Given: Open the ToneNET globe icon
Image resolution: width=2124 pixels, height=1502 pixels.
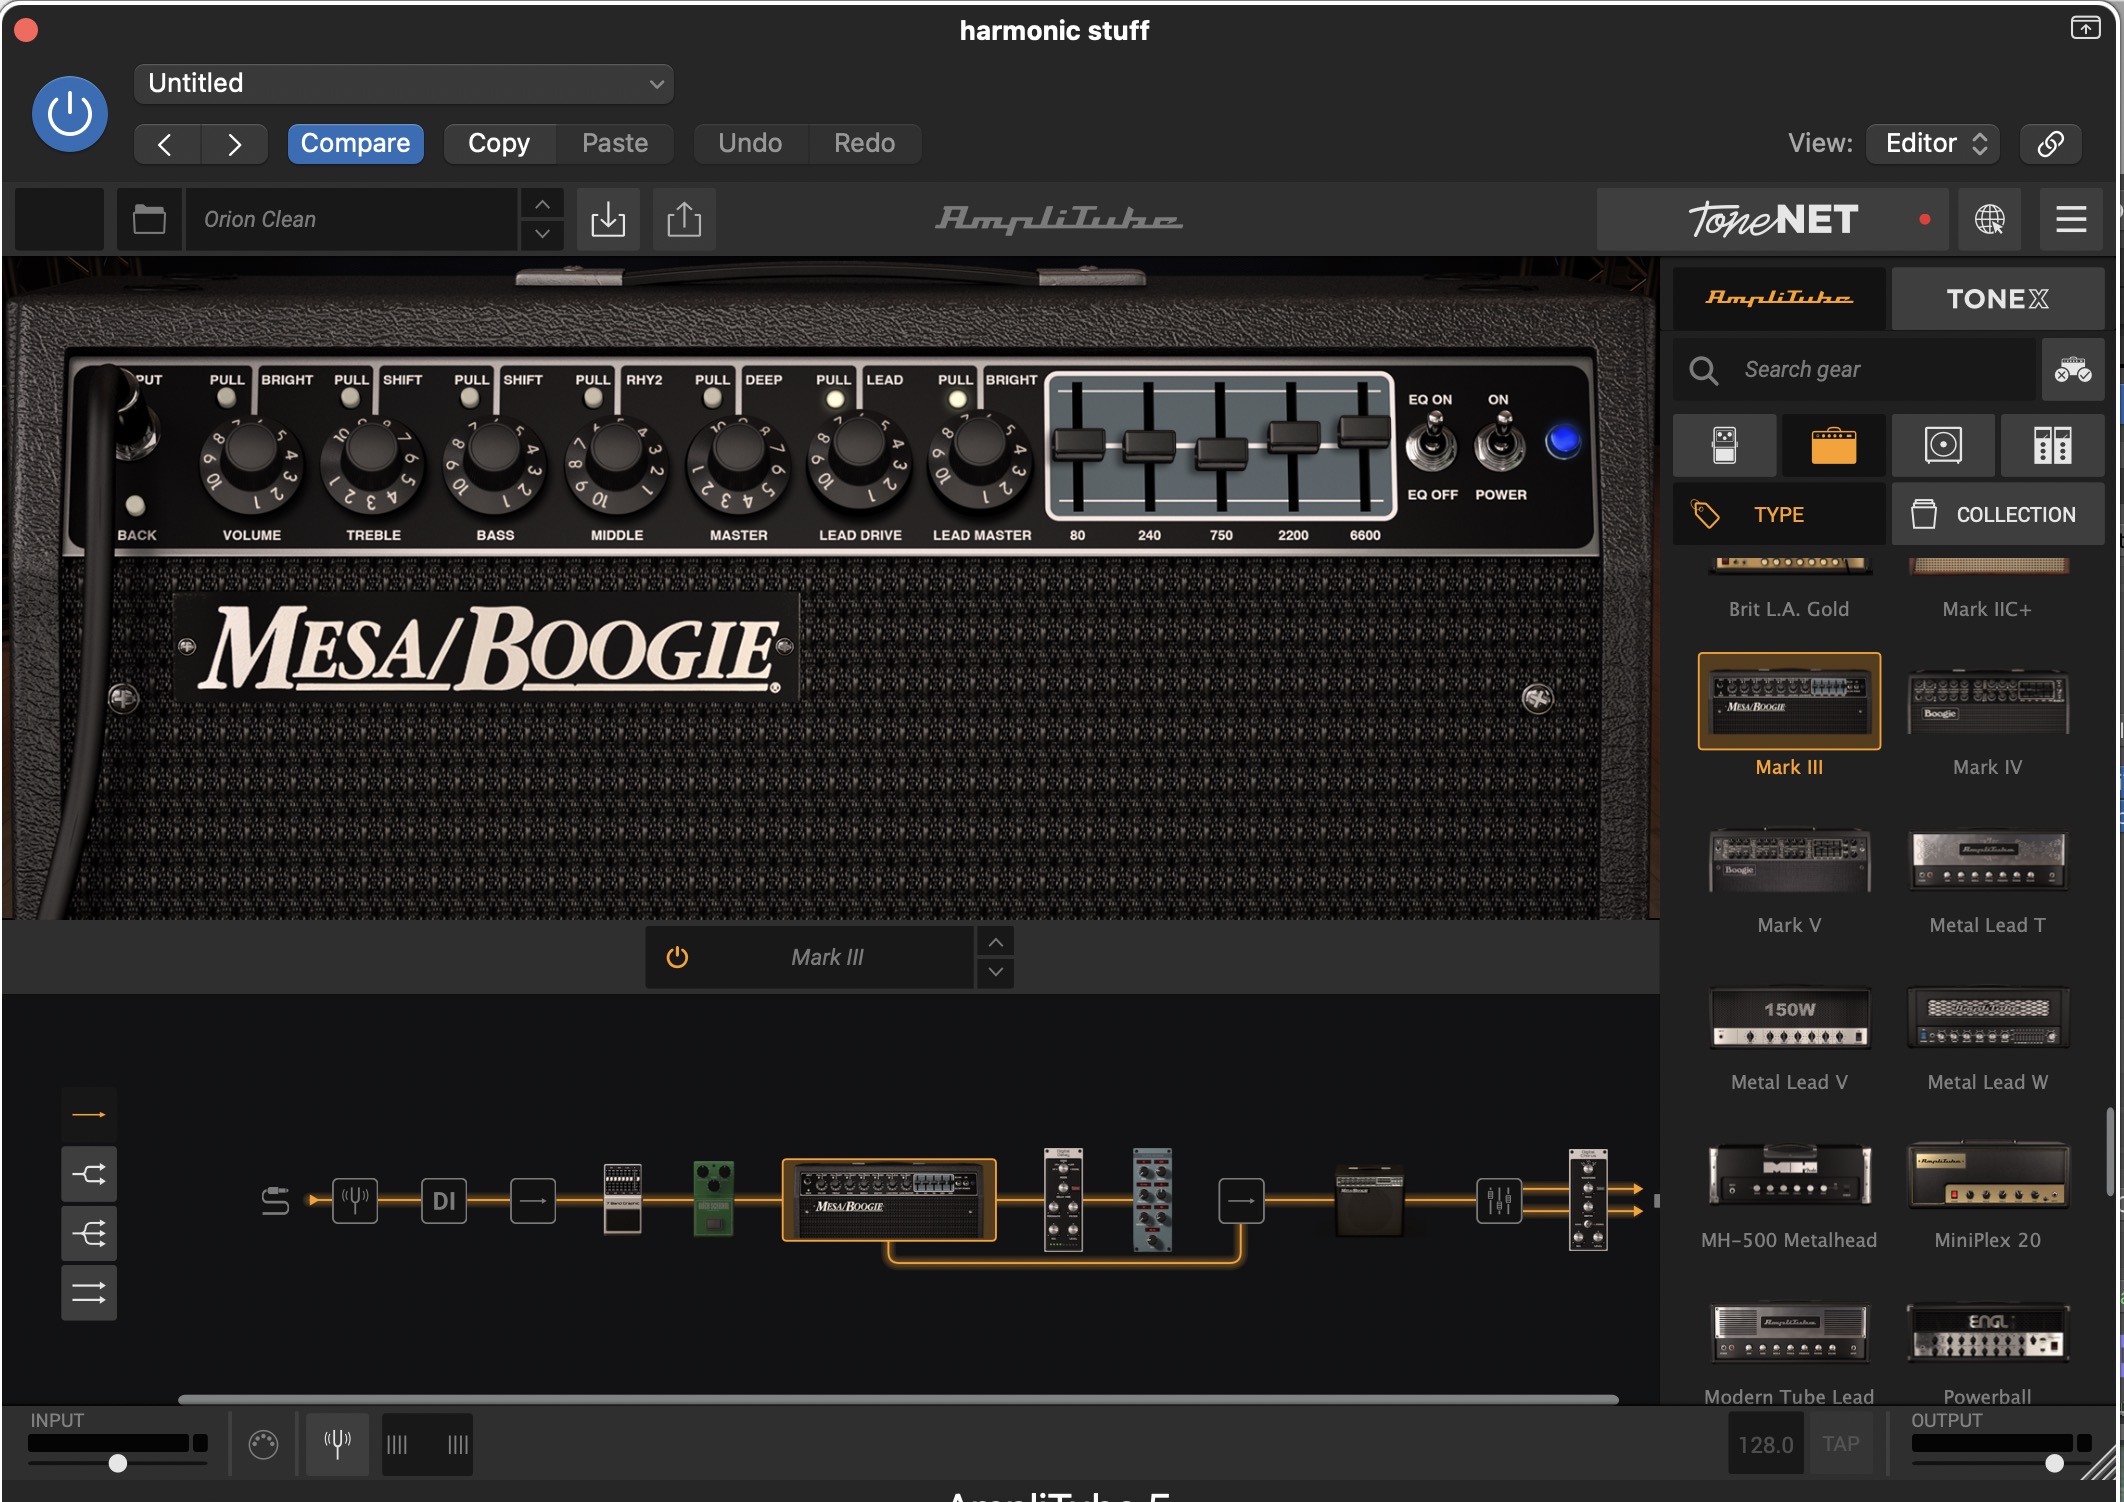Looking at the screenshot, I should (x=1989, y=219).
